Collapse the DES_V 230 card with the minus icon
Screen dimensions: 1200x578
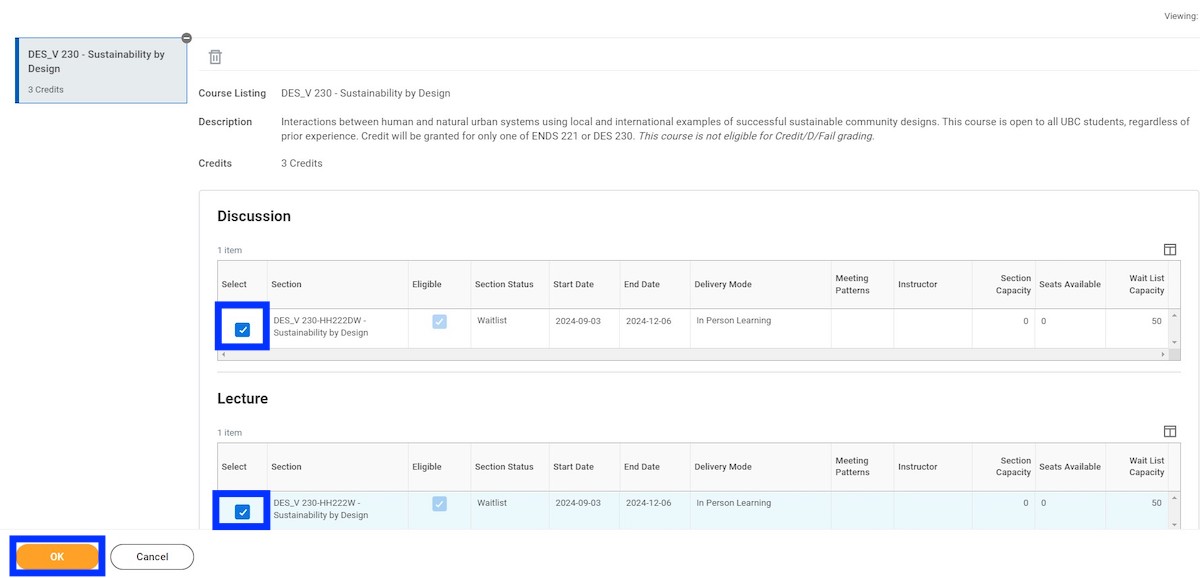click(x=186, y=37)
